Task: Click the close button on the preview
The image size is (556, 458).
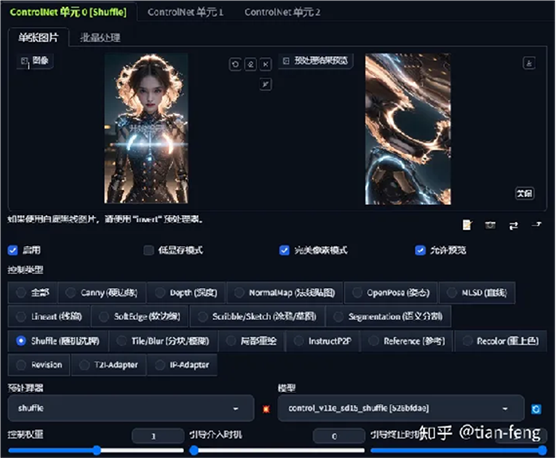Action: tap(524, 194)
